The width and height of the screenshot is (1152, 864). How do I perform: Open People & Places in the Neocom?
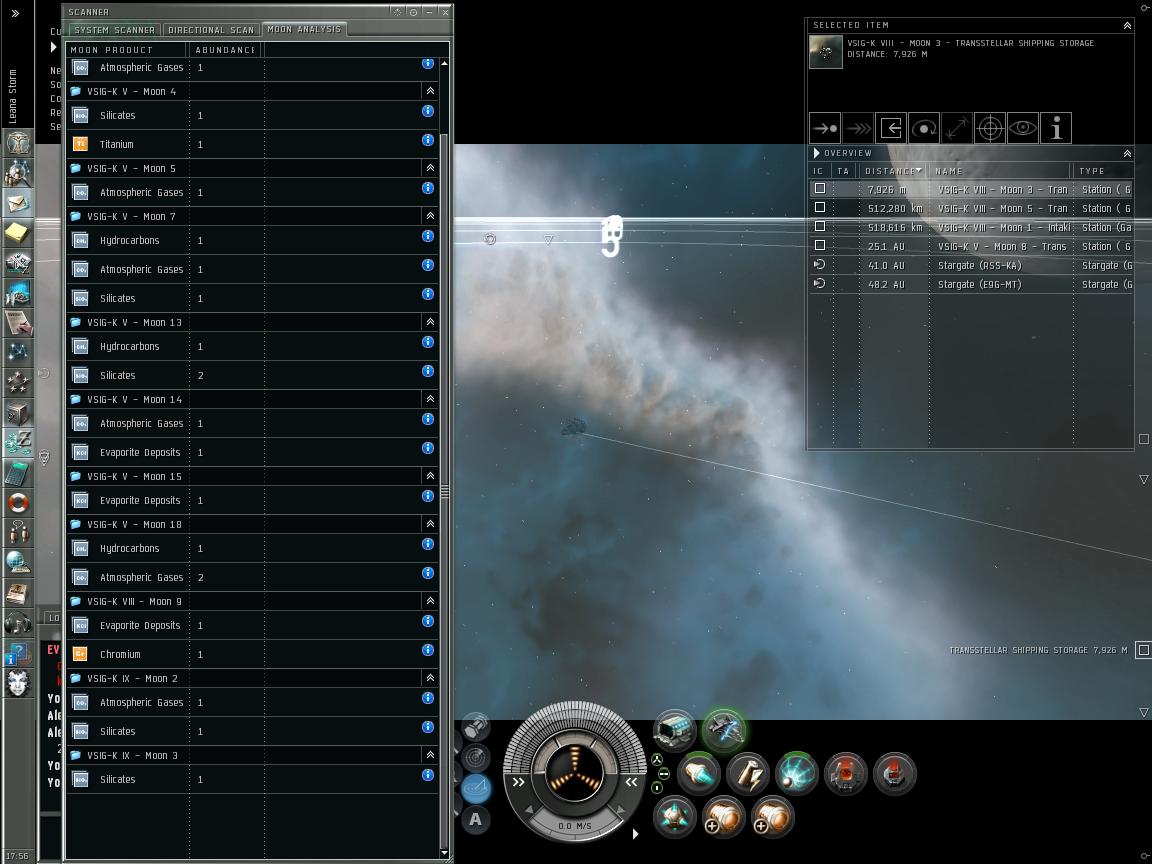click(x=18, y=172)
